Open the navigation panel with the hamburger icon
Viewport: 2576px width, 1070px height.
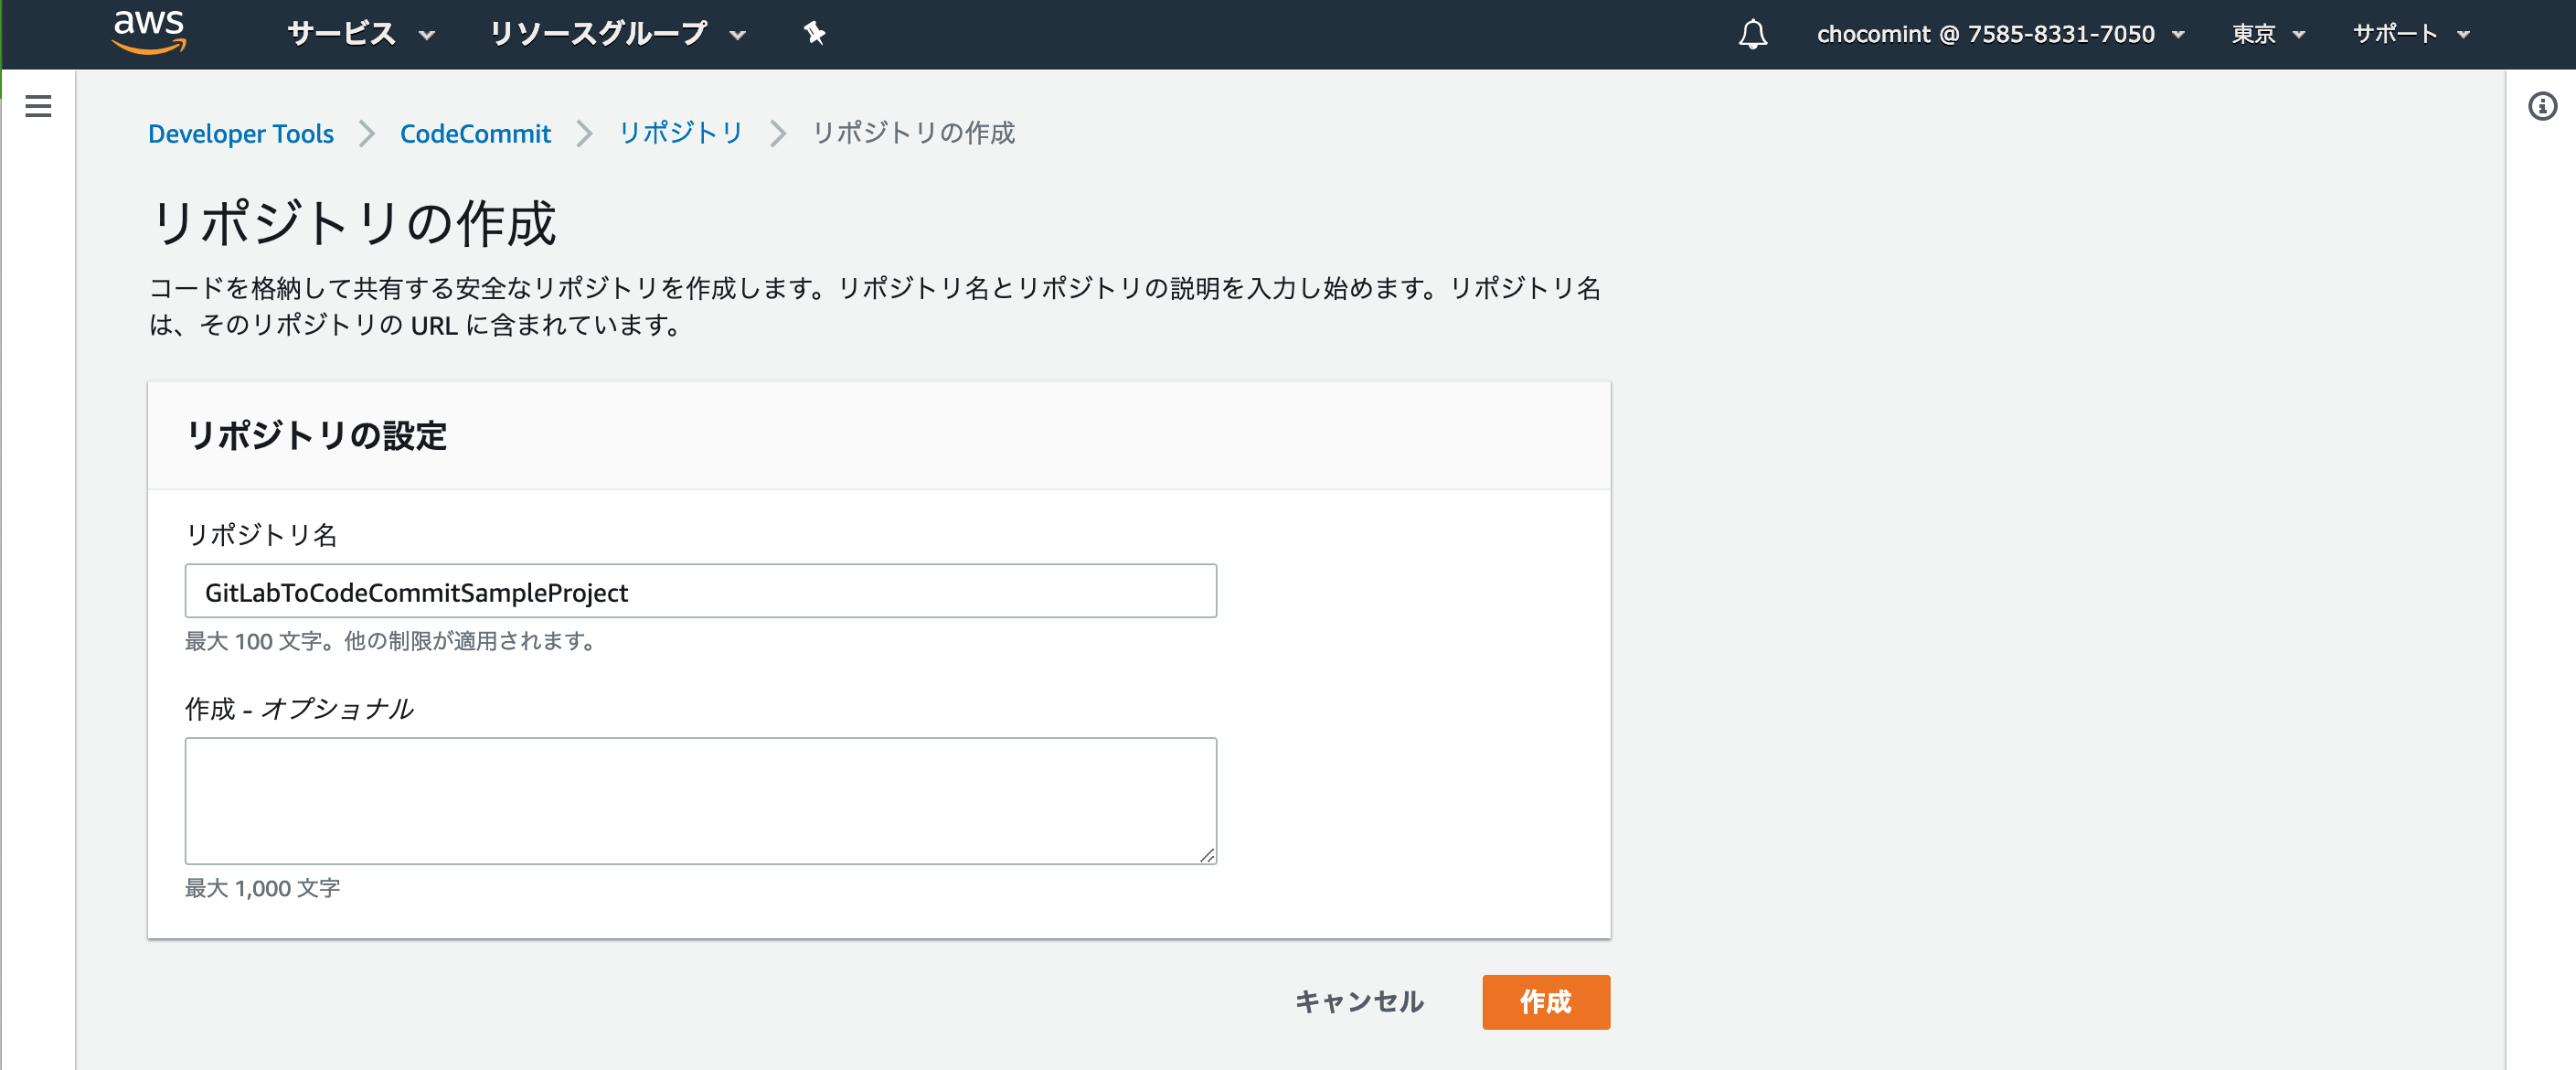(38, 106)
